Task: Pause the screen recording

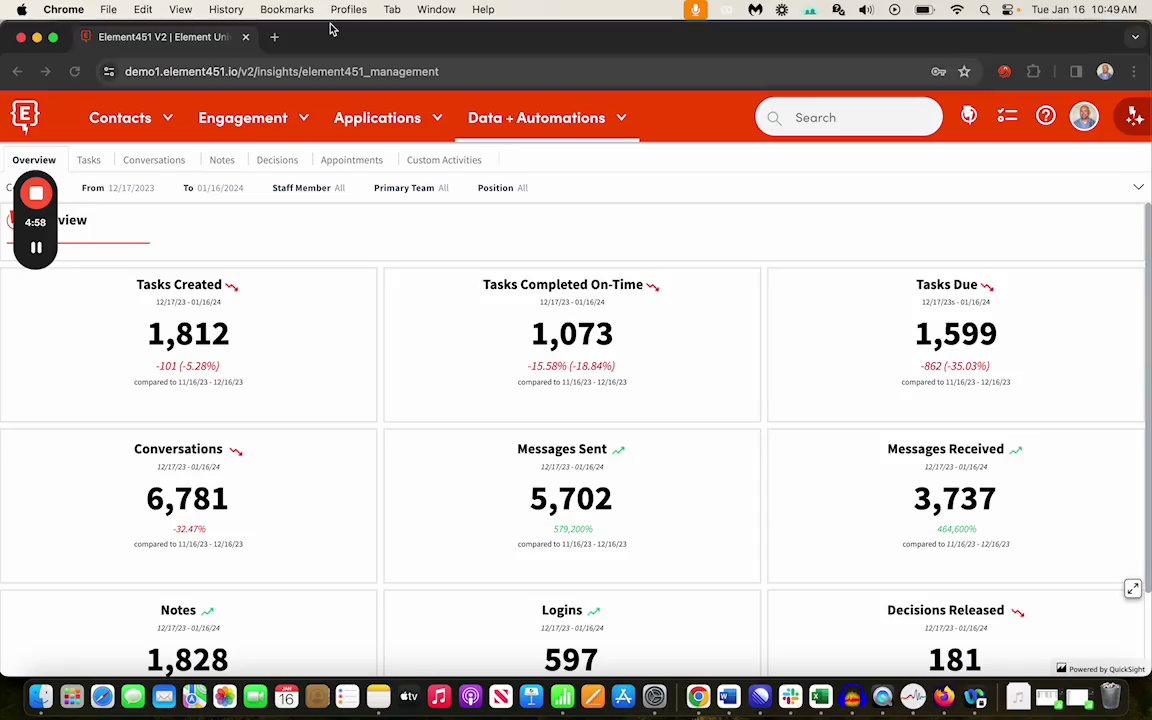Action: (x=36, y=248)
